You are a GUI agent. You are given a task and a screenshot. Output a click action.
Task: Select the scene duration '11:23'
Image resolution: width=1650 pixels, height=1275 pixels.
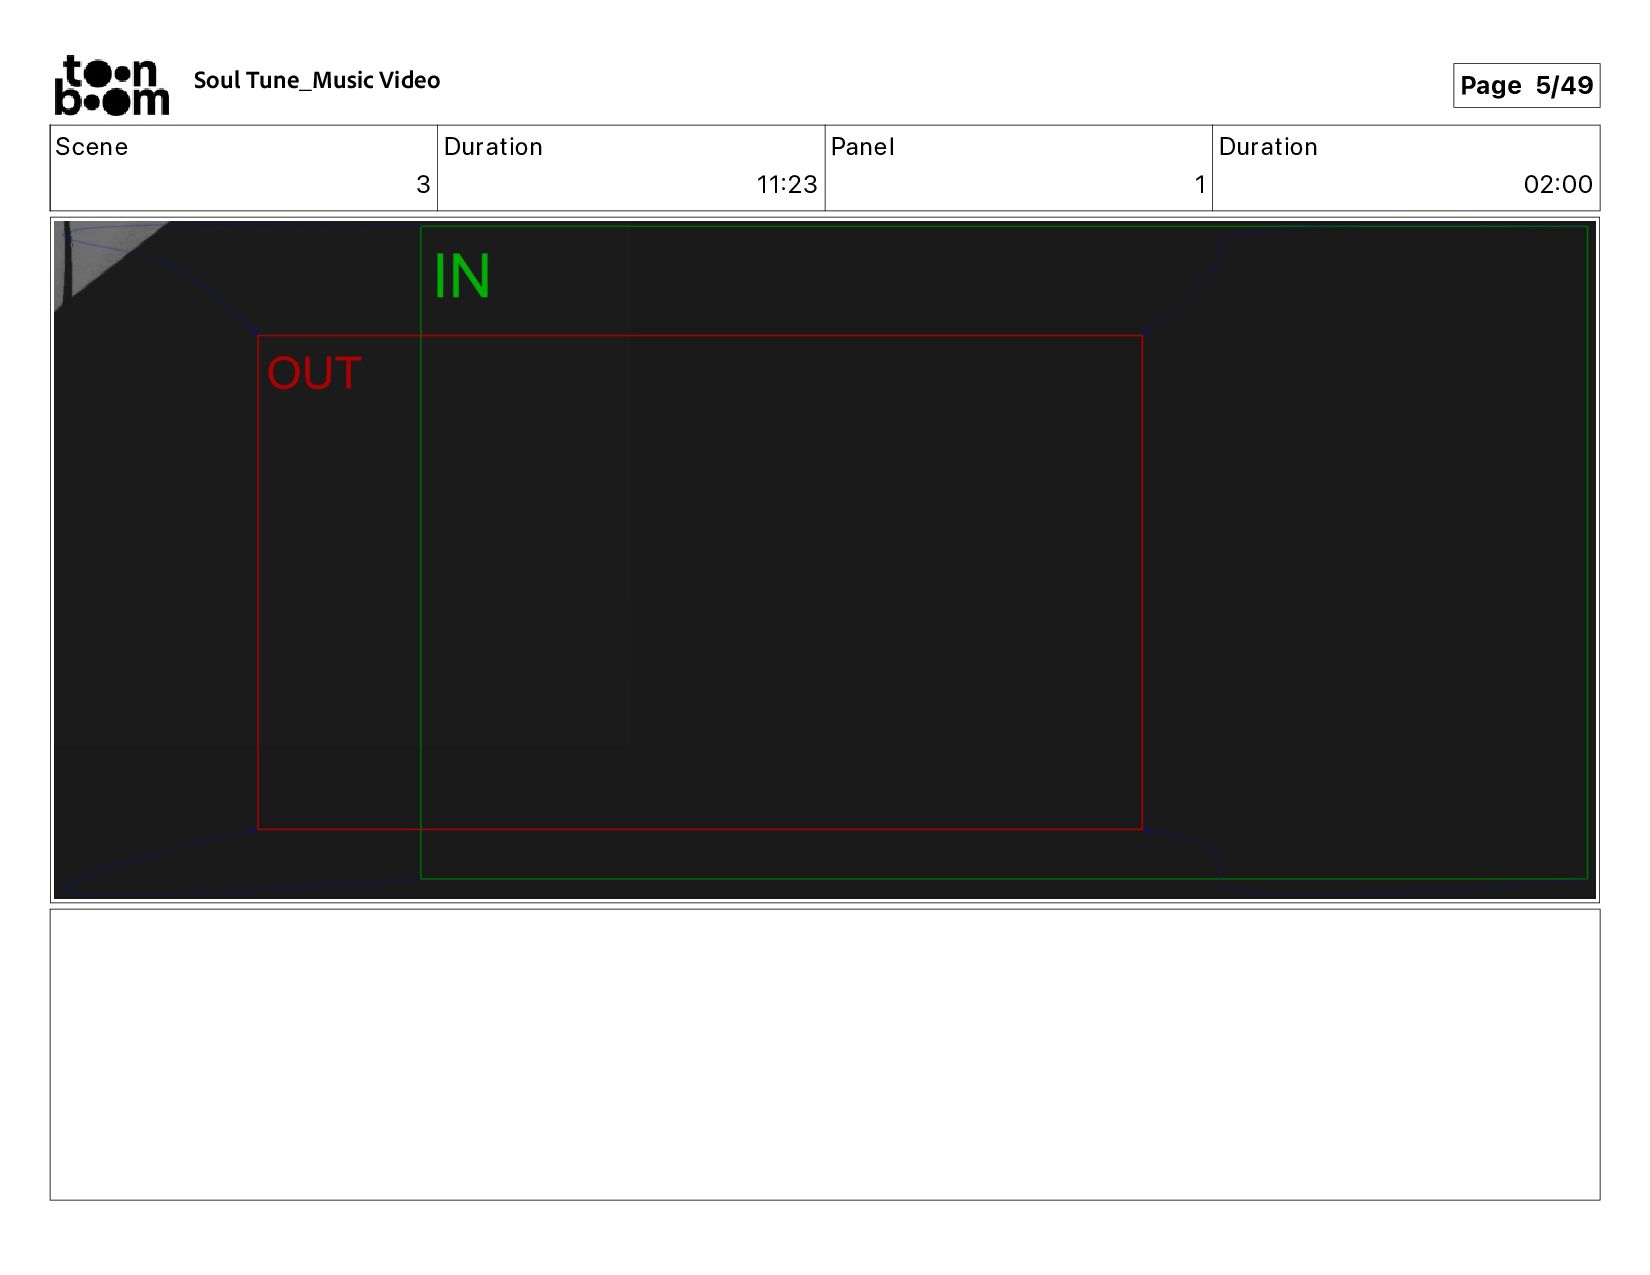coord(787,184)
